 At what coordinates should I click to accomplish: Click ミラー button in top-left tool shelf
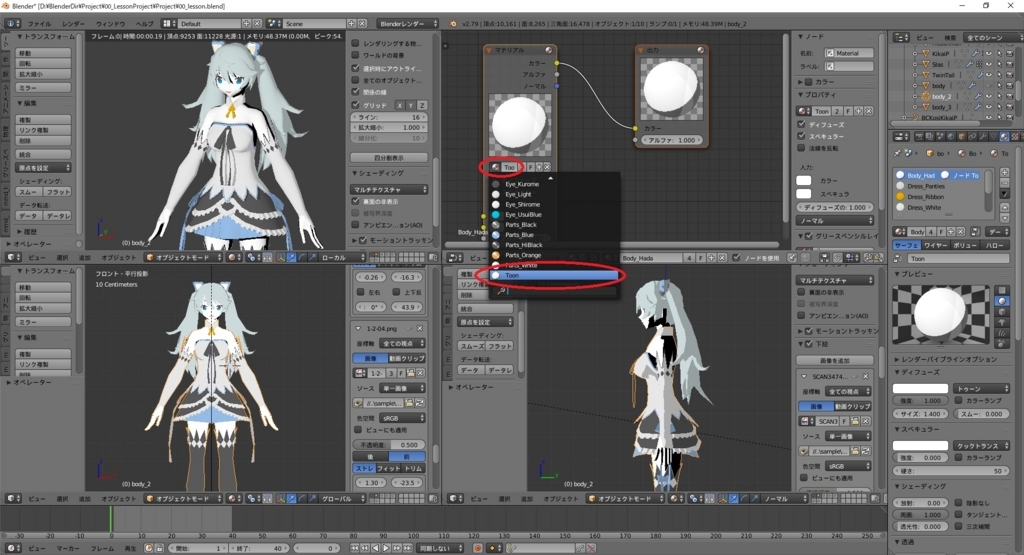43,87
